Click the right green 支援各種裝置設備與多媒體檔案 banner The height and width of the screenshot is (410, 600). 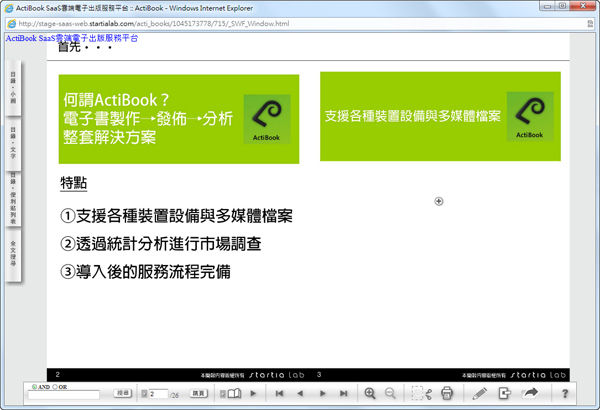pos(440,116)
